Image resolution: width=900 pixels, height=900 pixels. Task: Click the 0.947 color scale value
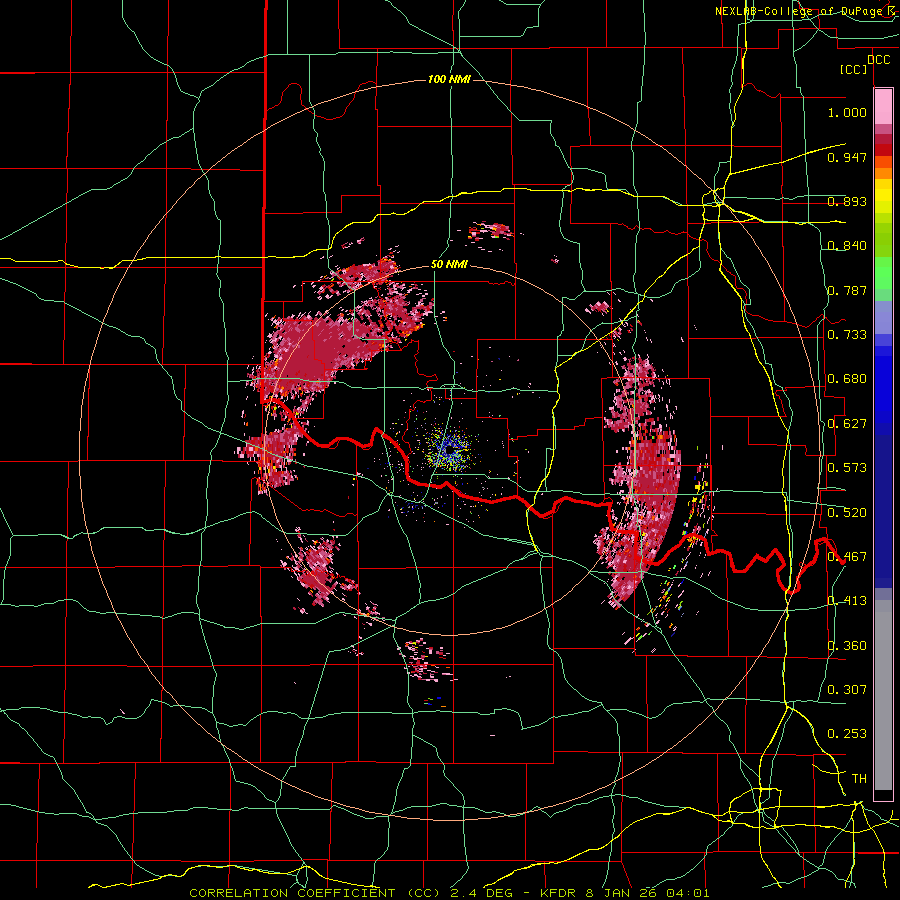pyautogui.click(x=847, y=157)
